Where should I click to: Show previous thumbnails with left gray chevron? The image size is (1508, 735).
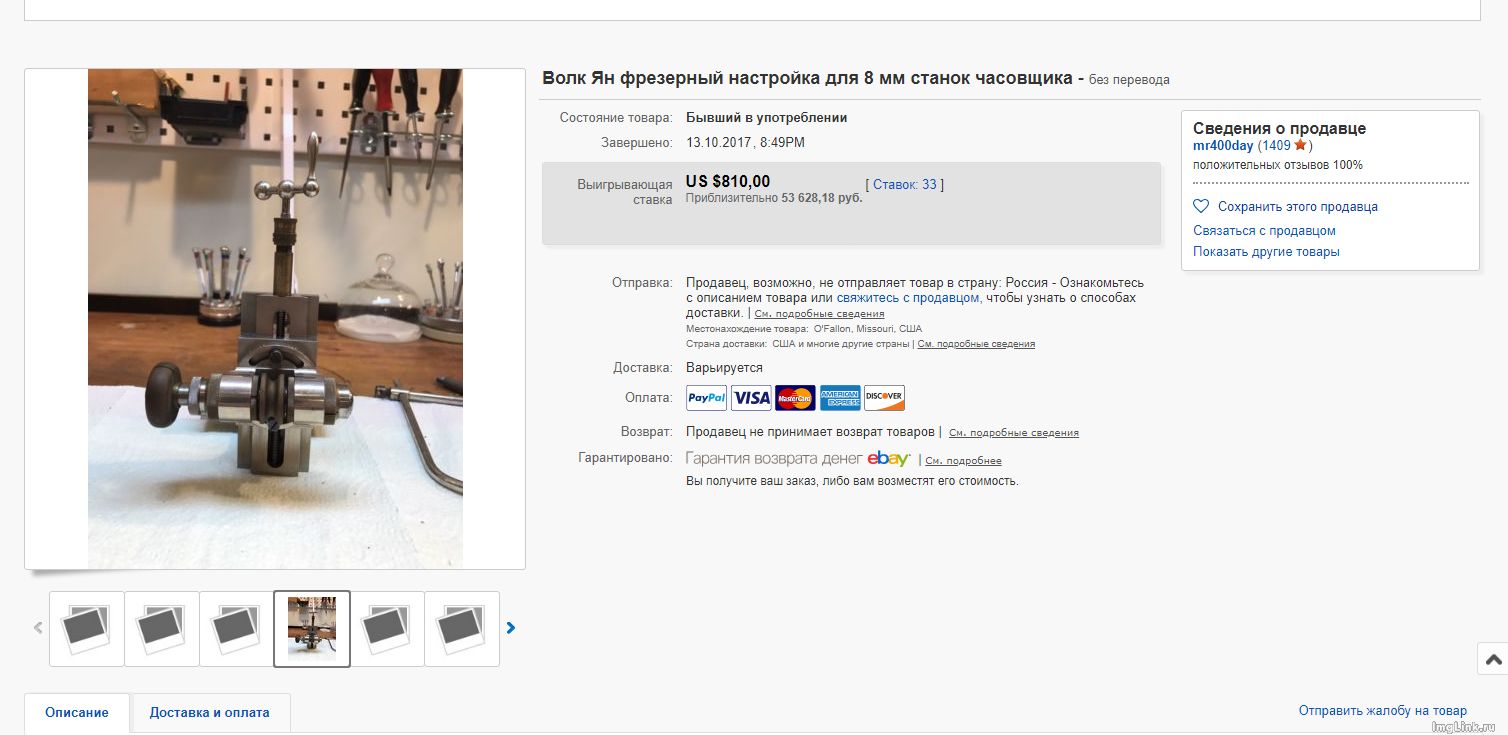point(38,628)
